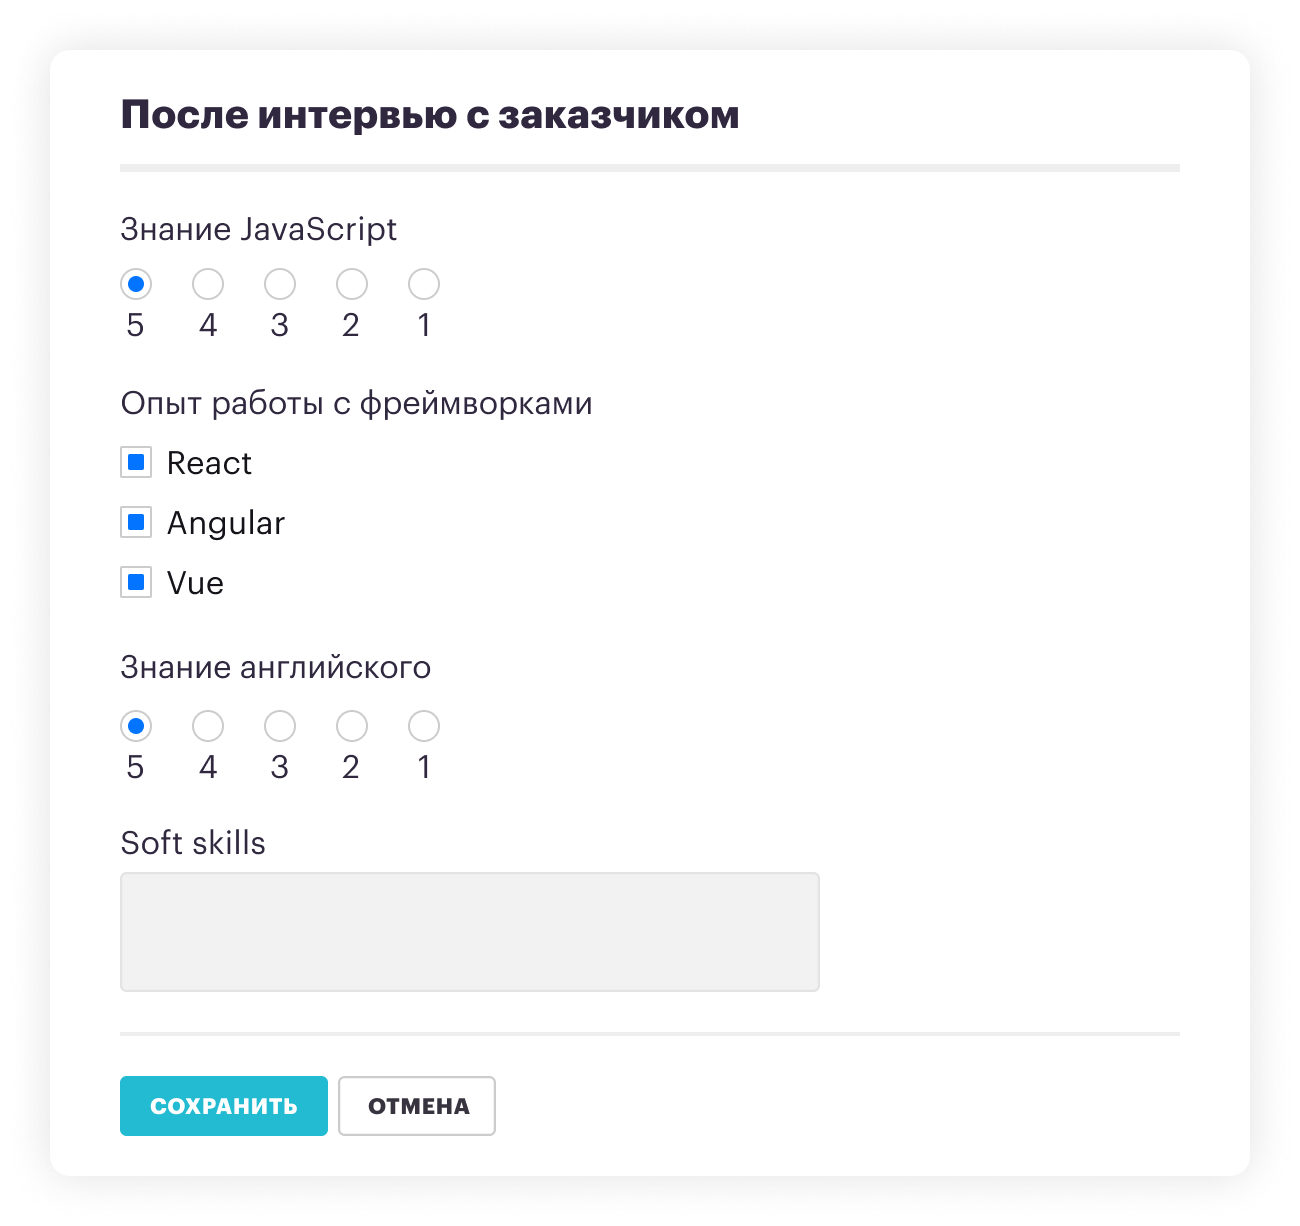
Task: Choose rating 1 for Знание английского
Action: click(x=424, y=726)
